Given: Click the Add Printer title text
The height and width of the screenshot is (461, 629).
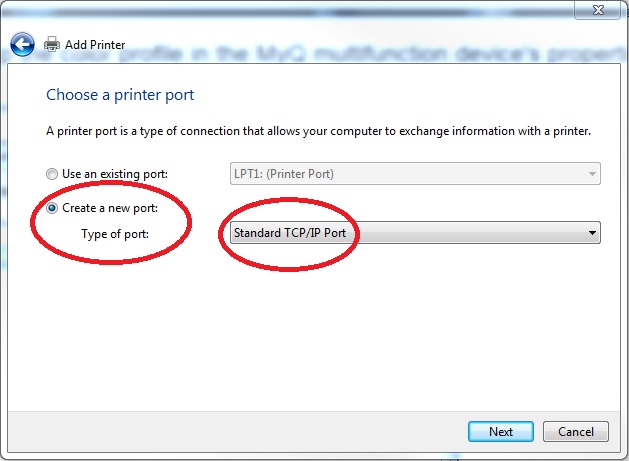Looking at the screenshot, I should coord(95,45).
